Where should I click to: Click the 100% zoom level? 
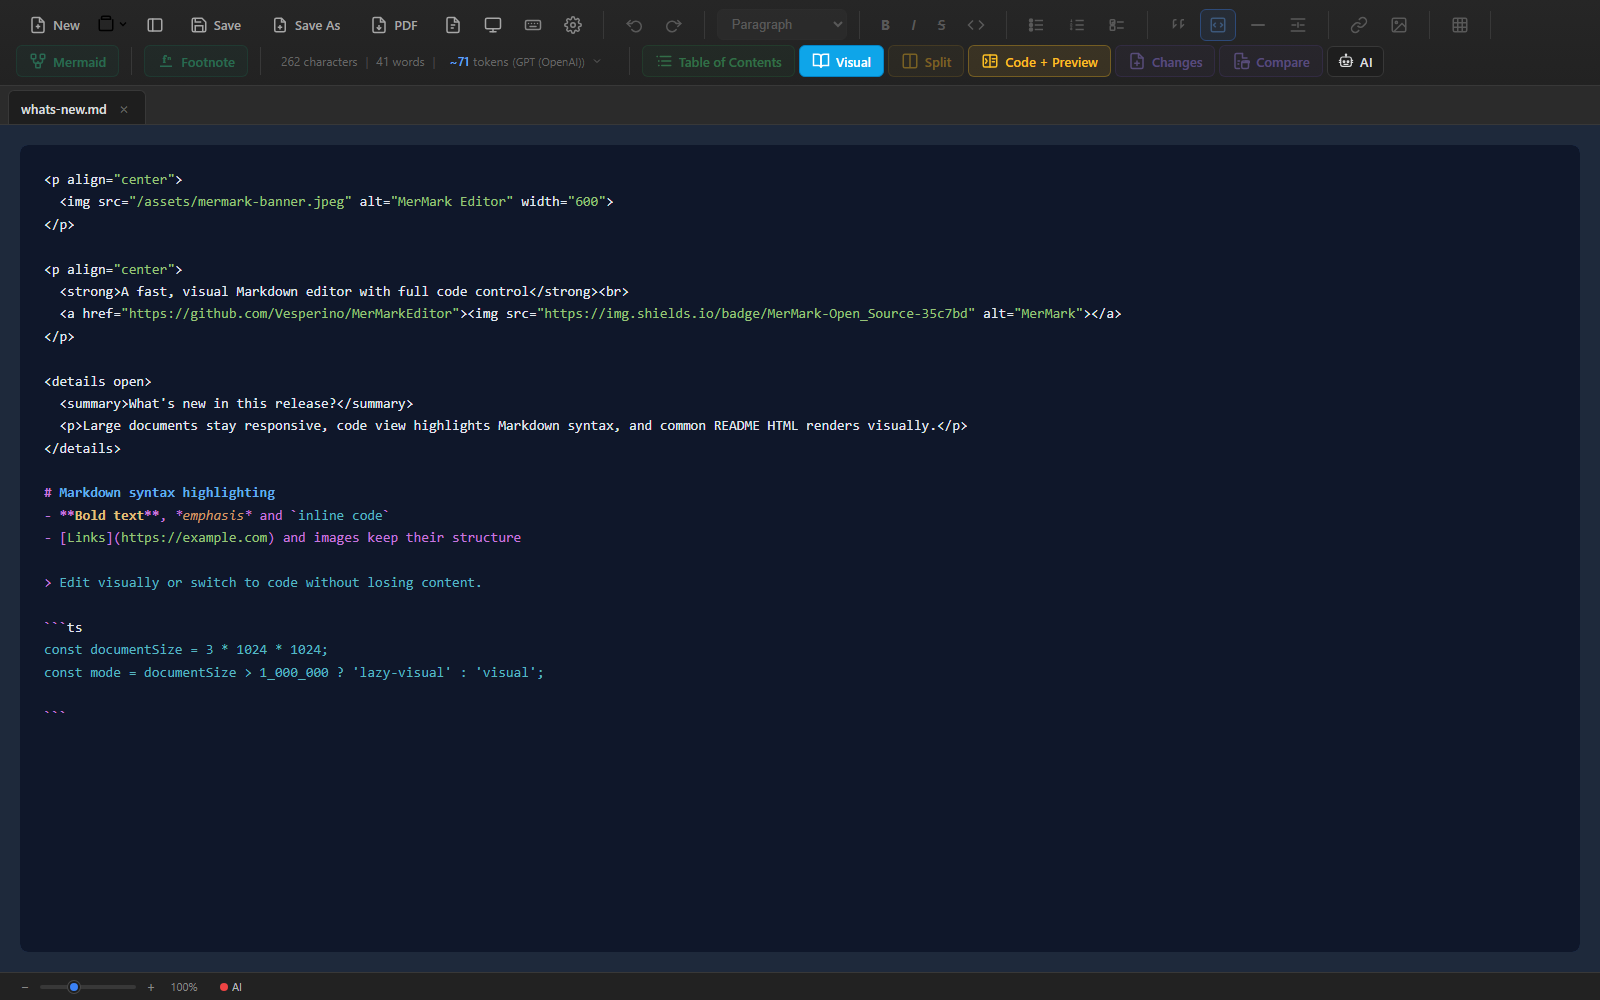(184, 987)
